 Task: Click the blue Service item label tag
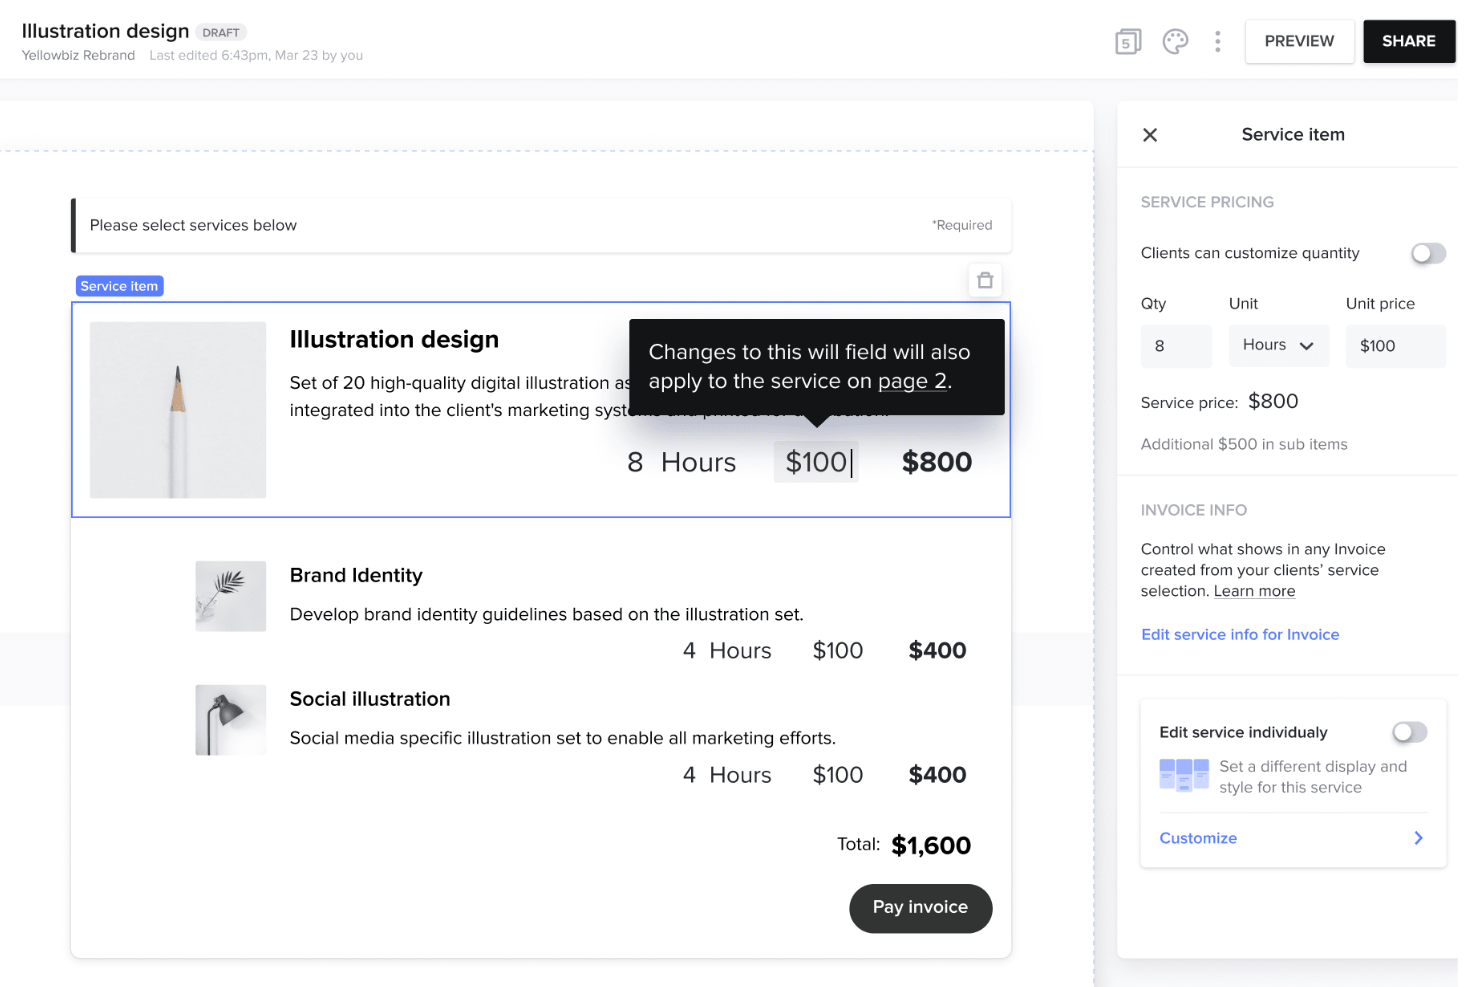click(x=119, y=285)
